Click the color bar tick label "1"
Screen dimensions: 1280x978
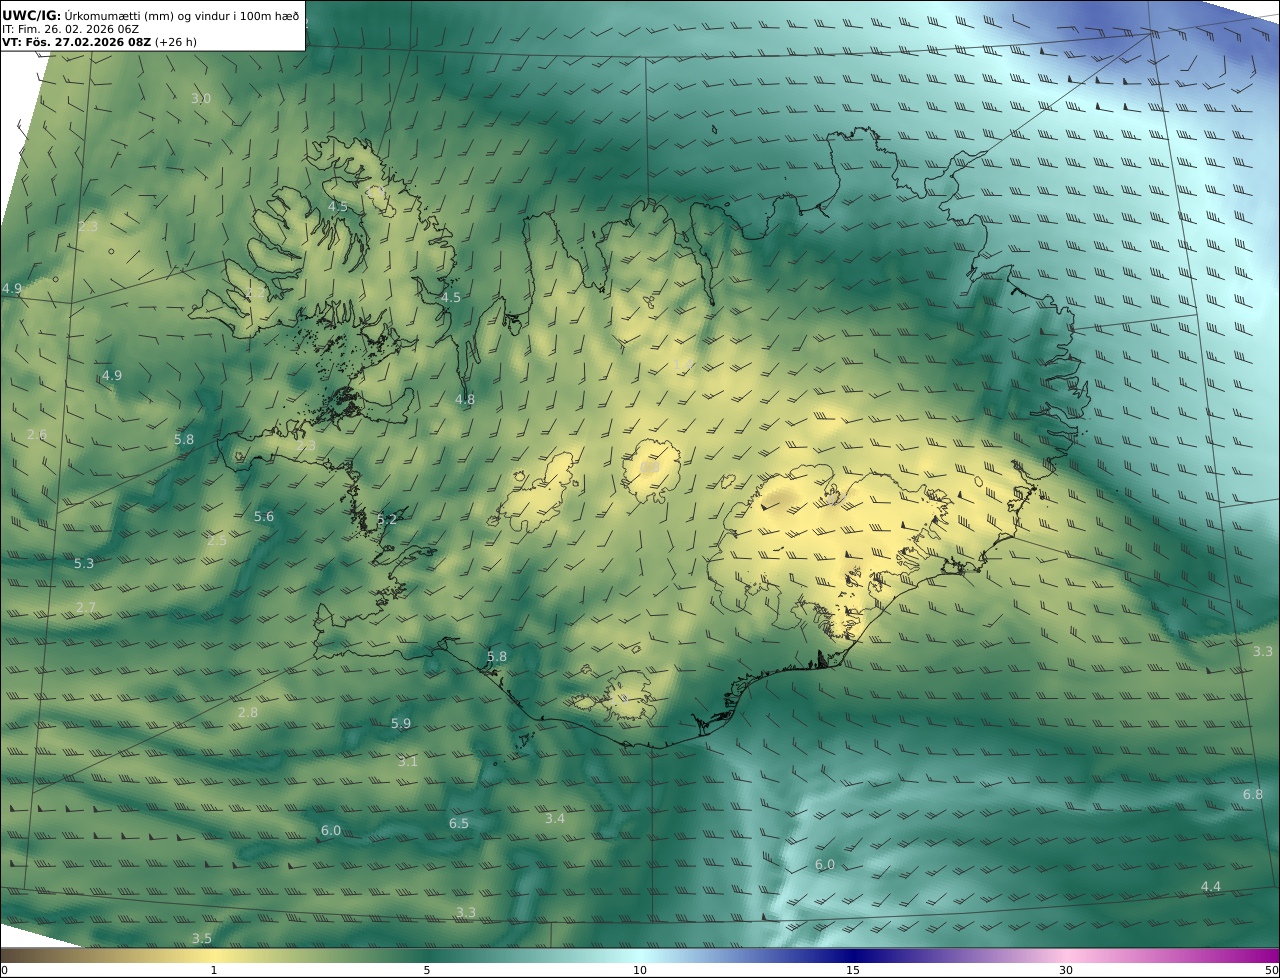point(214,970)
